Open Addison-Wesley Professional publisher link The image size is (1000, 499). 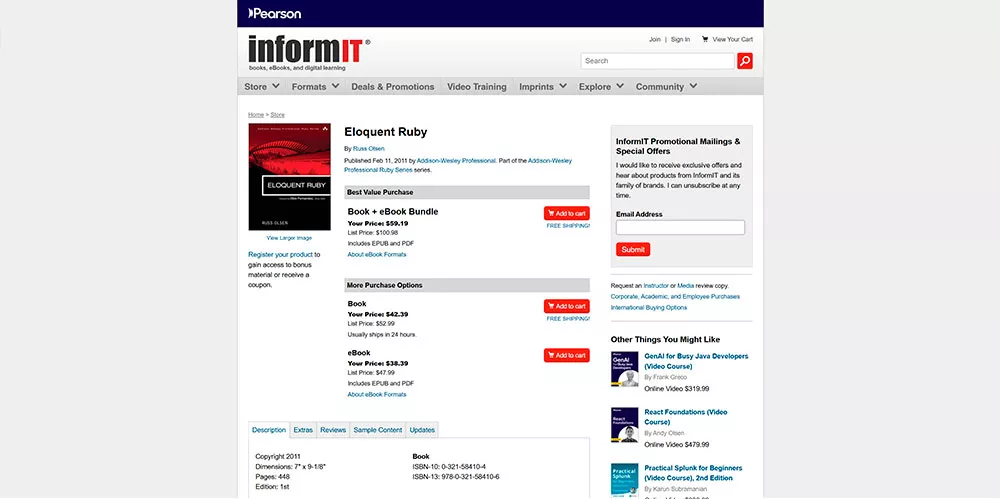[456, 161]
